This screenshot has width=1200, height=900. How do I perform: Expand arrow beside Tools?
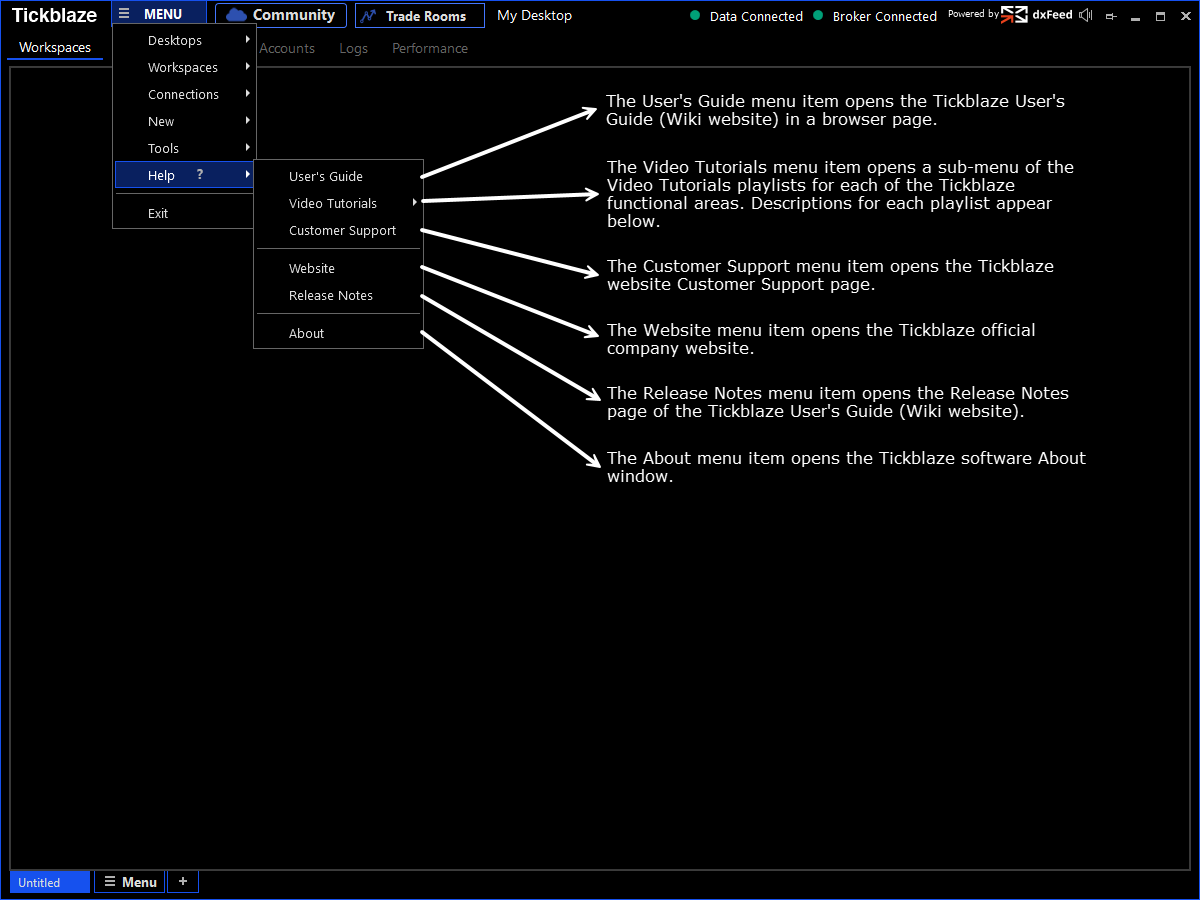pyautogui.click(x=247, y=147)
